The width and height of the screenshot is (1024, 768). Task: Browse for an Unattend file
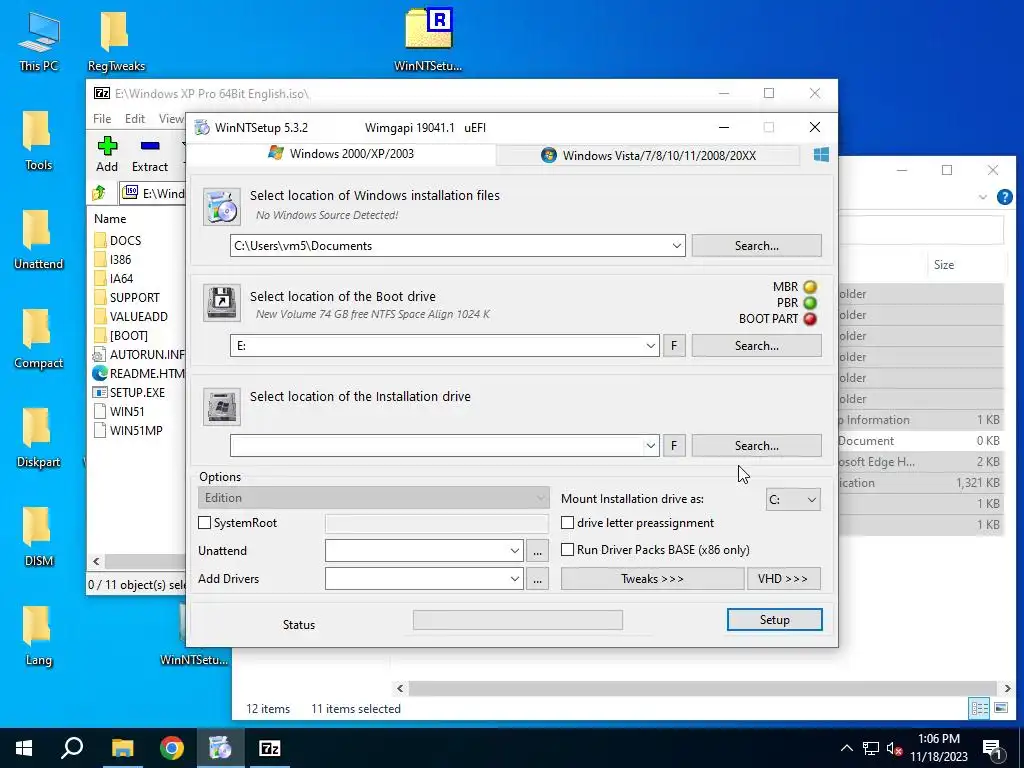[x=537, y=551]
